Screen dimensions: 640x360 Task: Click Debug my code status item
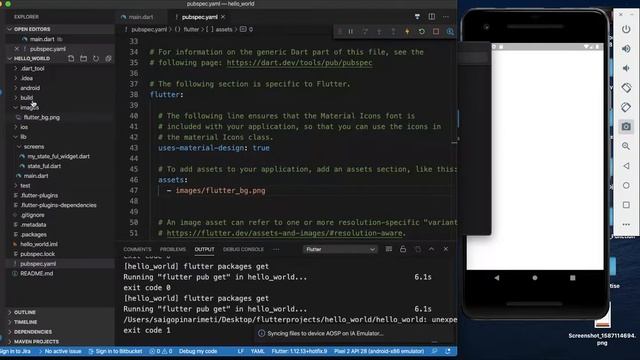198,351
